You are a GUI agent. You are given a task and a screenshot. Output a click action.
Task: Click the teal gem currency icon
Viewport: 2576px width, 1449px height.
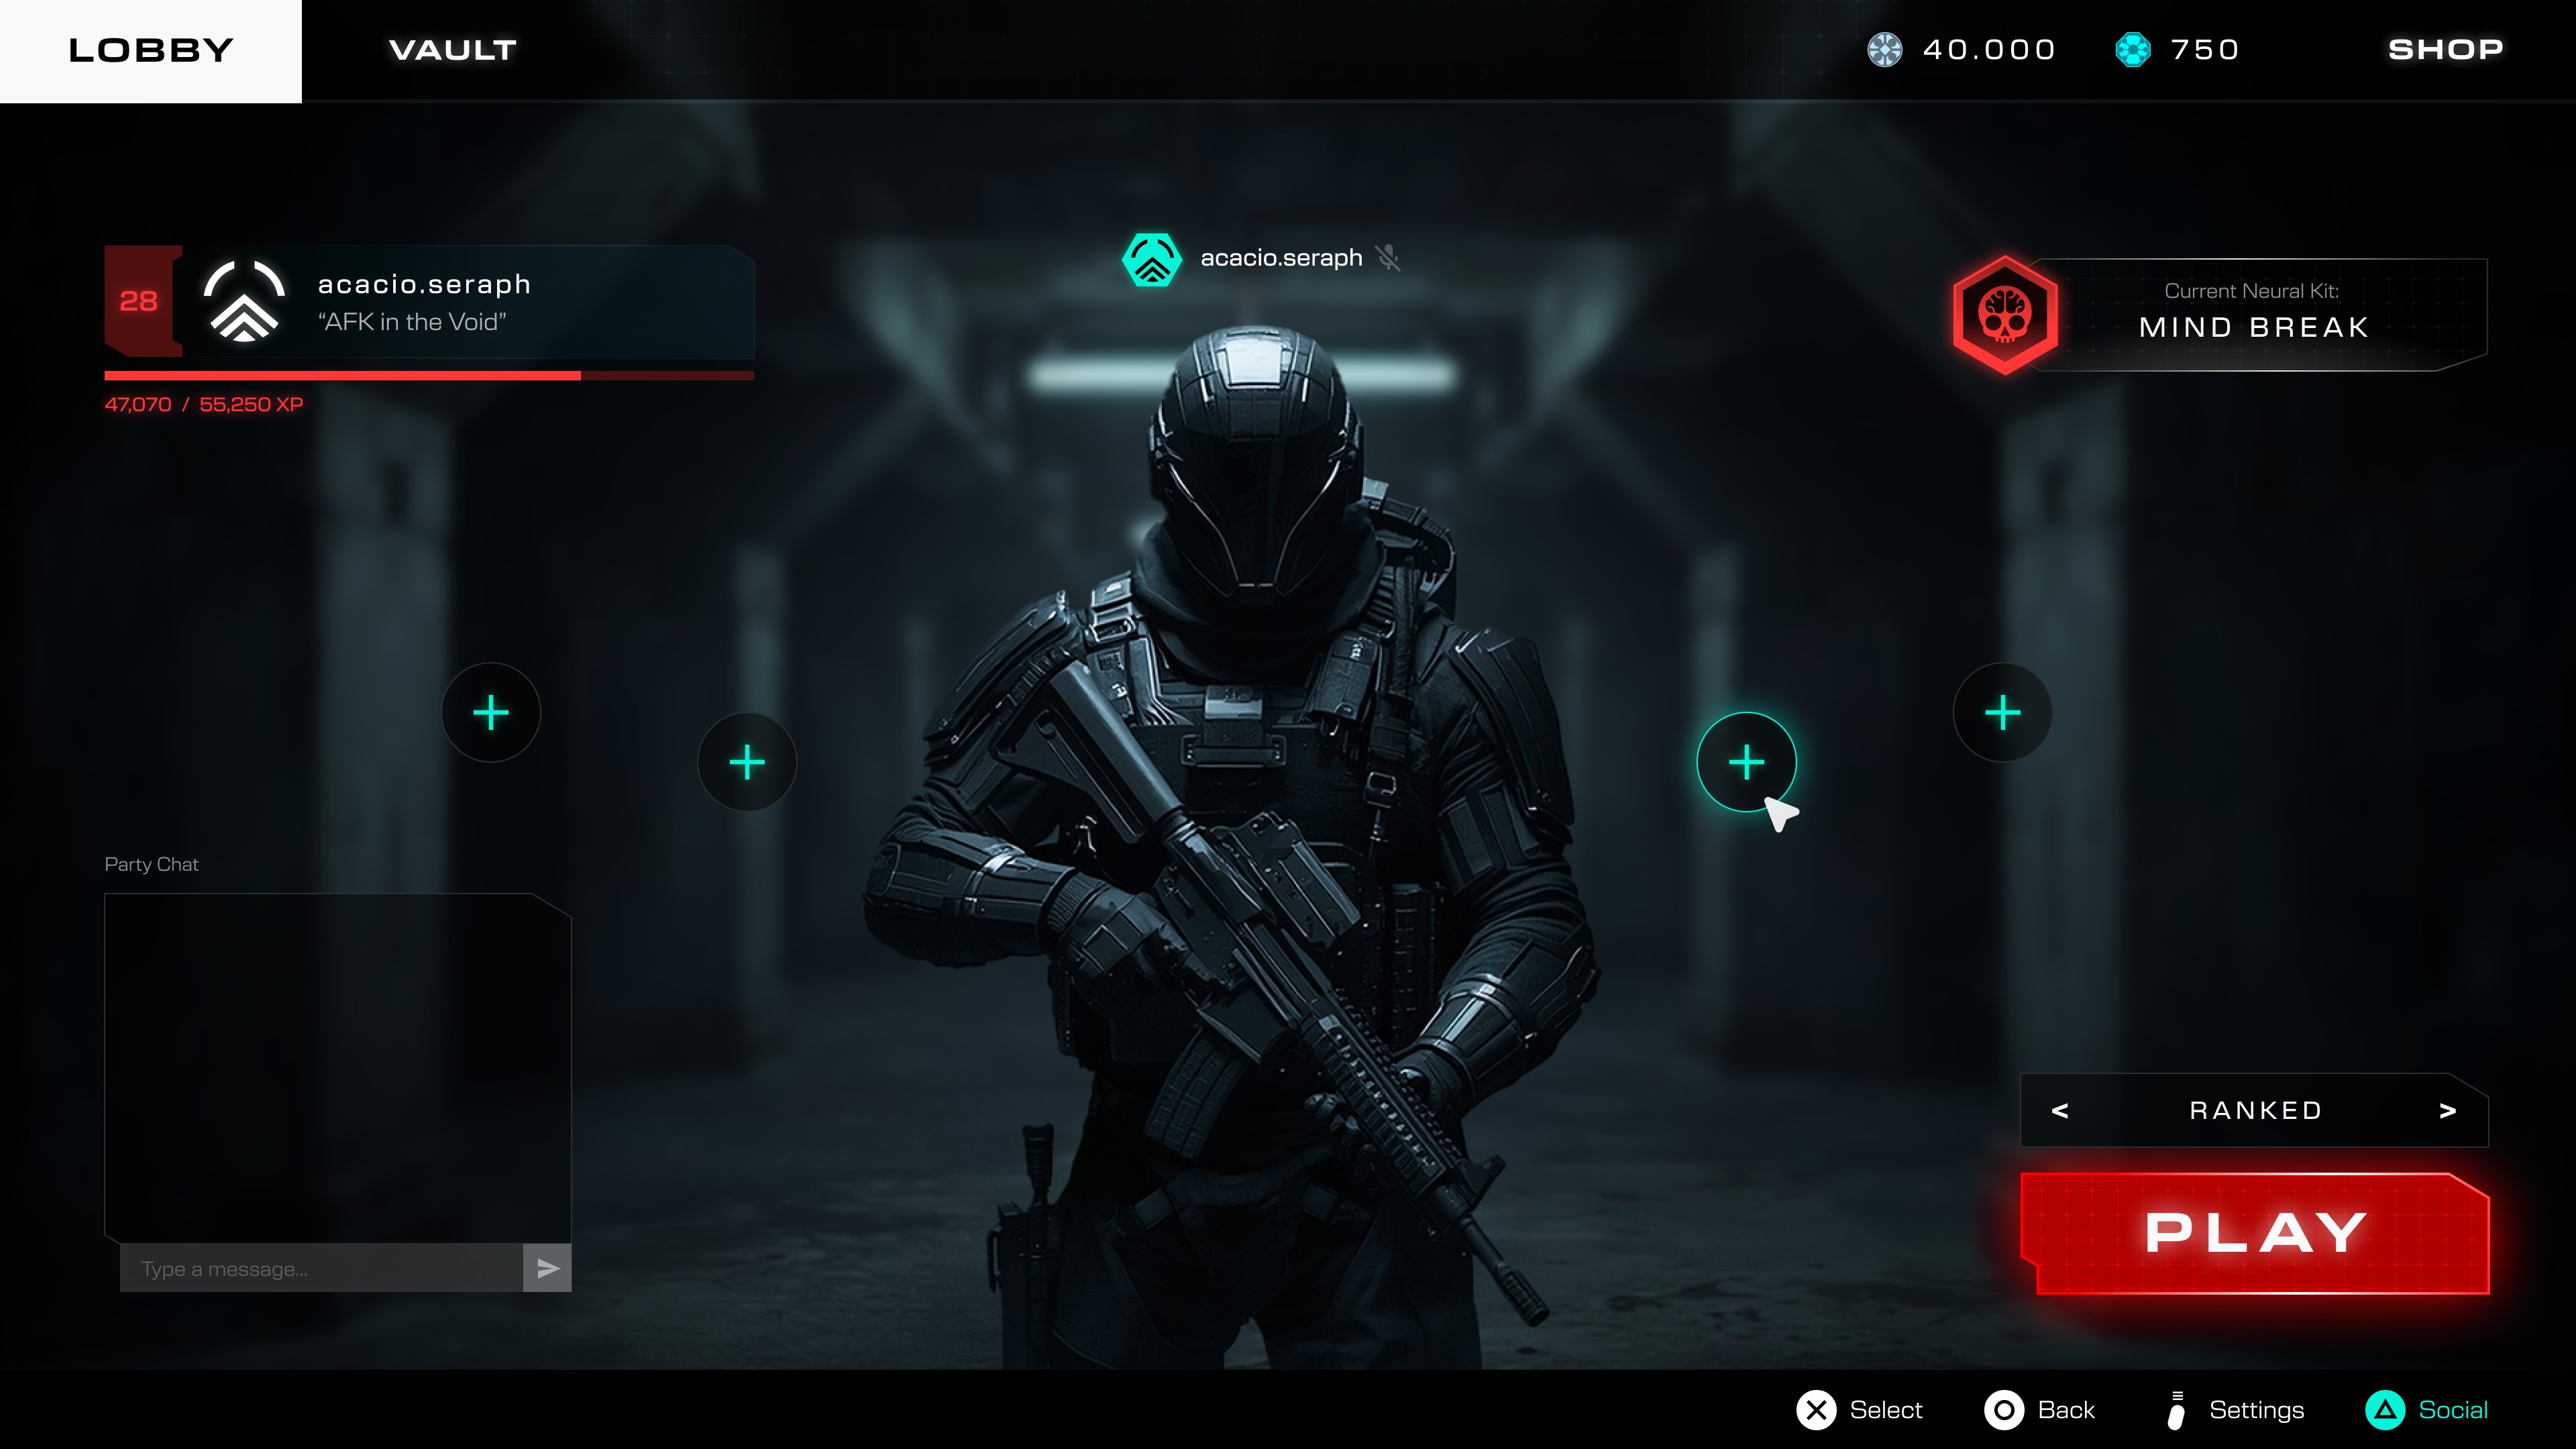click(x=2133, y=50)
